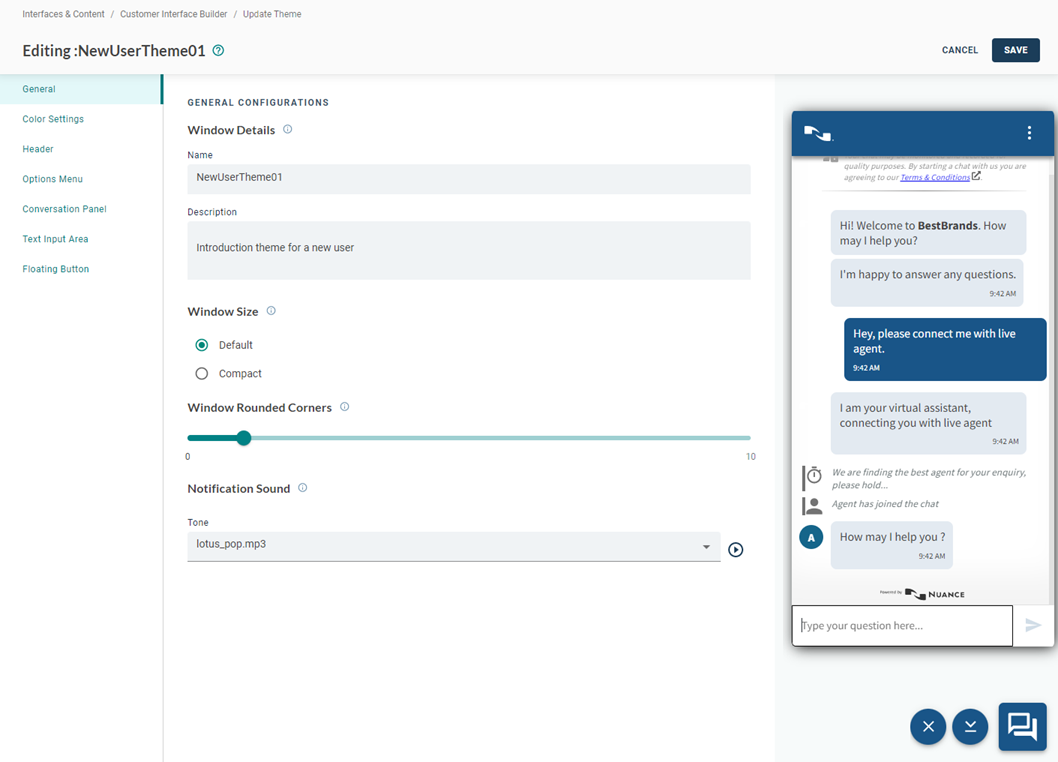Screen dimensions: 1058x762
Task: Click the down-chevron minimize icon beside the launcher
Action: pos(970,727)
